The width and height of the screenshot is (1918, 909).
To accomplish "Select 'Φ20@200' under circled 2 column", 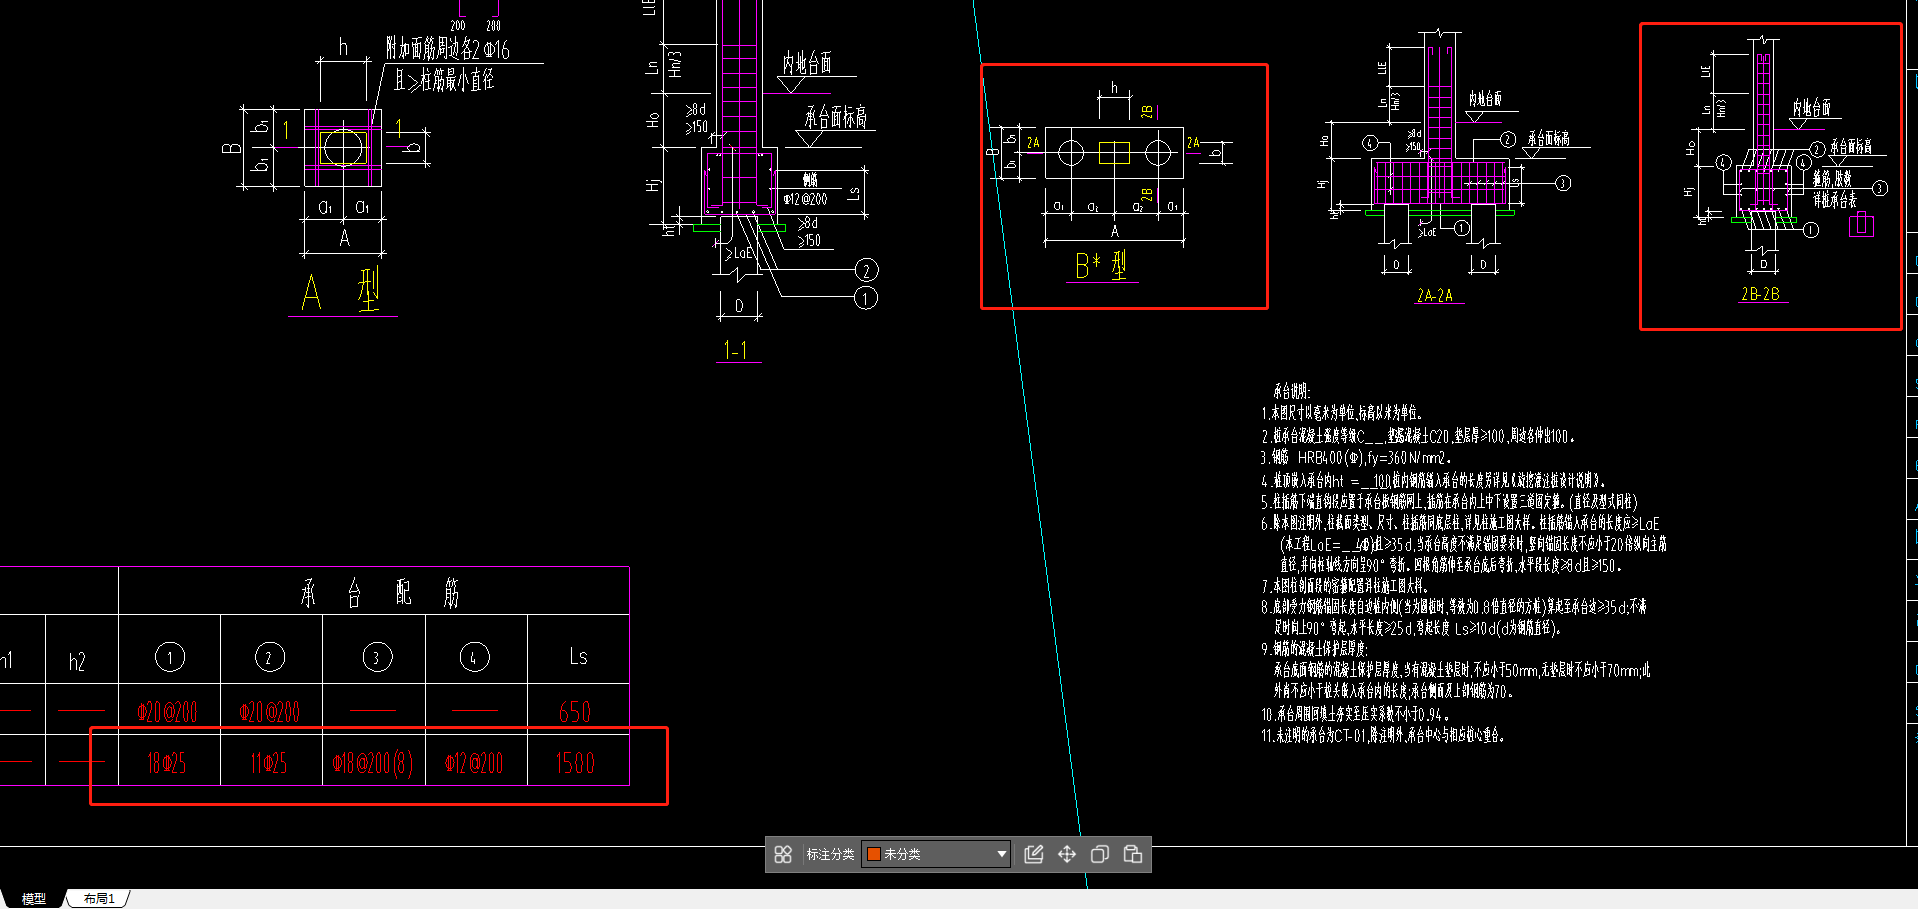I will pos(269,711).
